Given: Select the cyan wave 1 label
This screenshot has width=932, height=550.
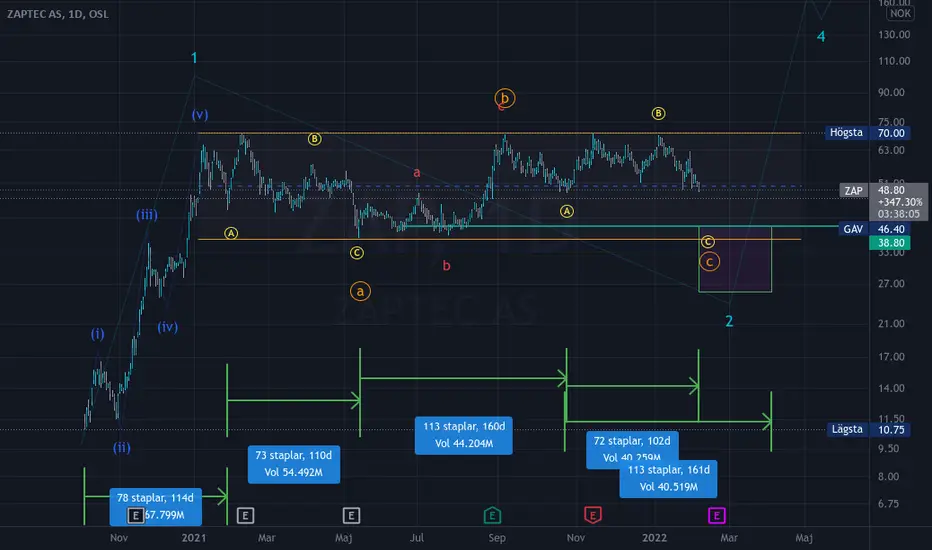Looking at the screenshot, I should click(x=194, y=58).
